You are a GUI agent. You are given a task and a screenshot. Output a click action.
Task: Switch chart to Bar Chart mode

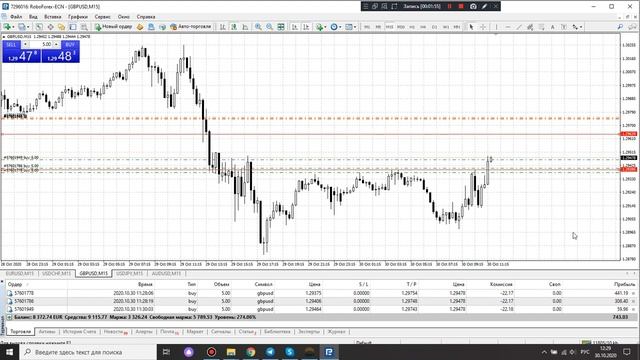pyautogui.click(x=222, y=27)
